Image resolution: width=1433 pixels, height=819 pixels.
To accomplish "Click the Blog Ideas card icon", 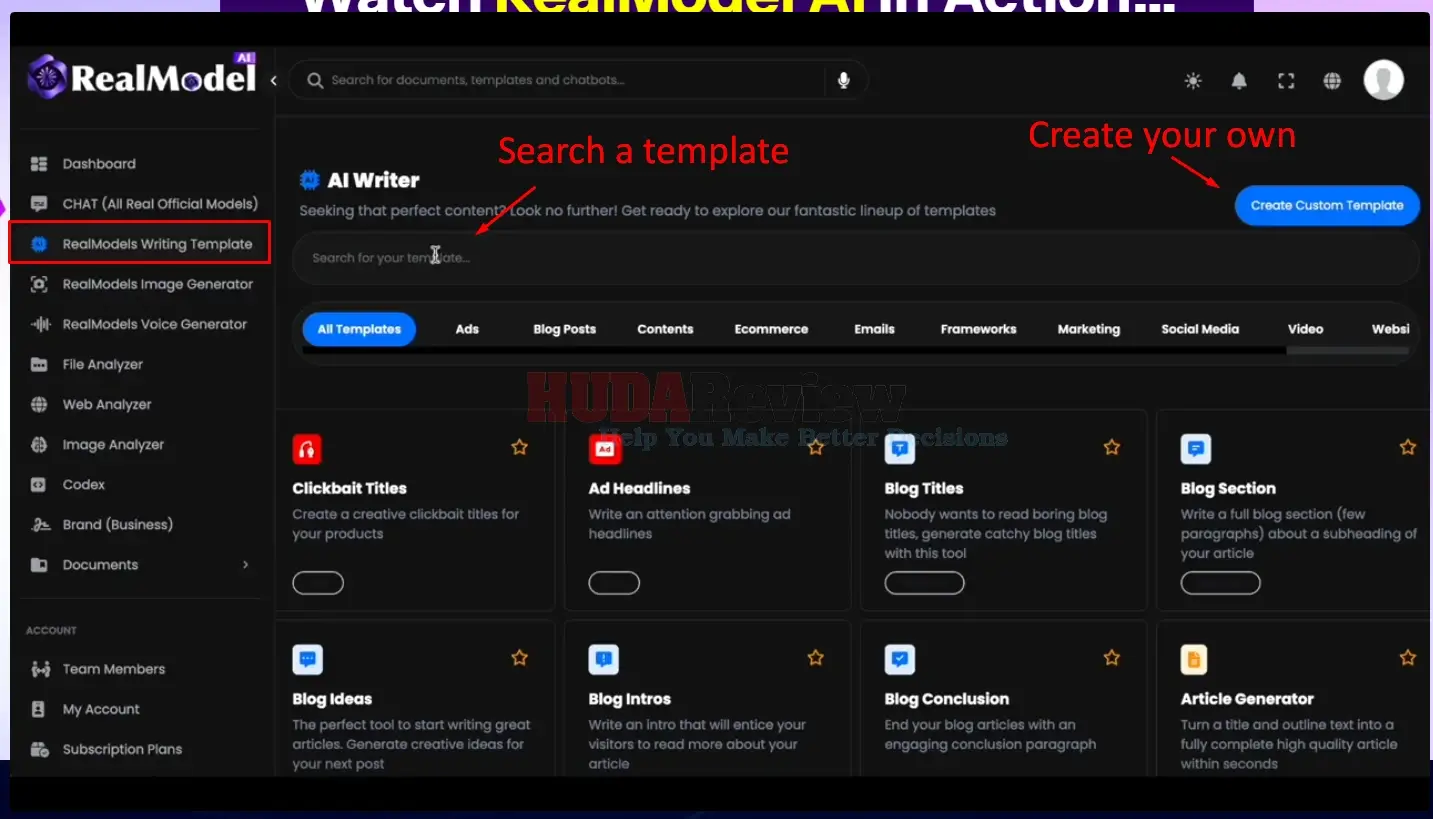I will click(x=307, y=659).
